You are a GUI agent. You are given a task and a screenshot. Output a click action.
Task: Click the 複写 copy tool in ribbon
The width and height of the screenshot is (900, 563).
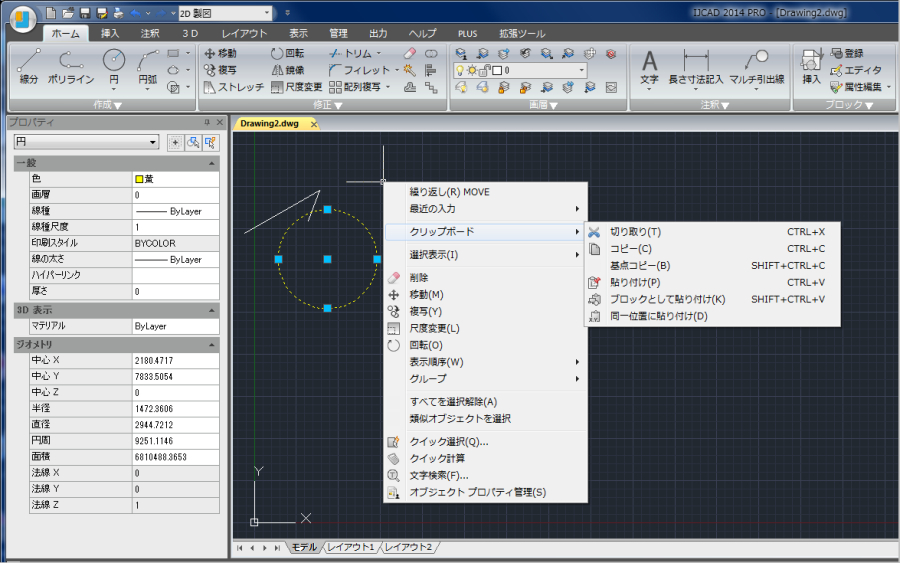[x=220, y=70]
